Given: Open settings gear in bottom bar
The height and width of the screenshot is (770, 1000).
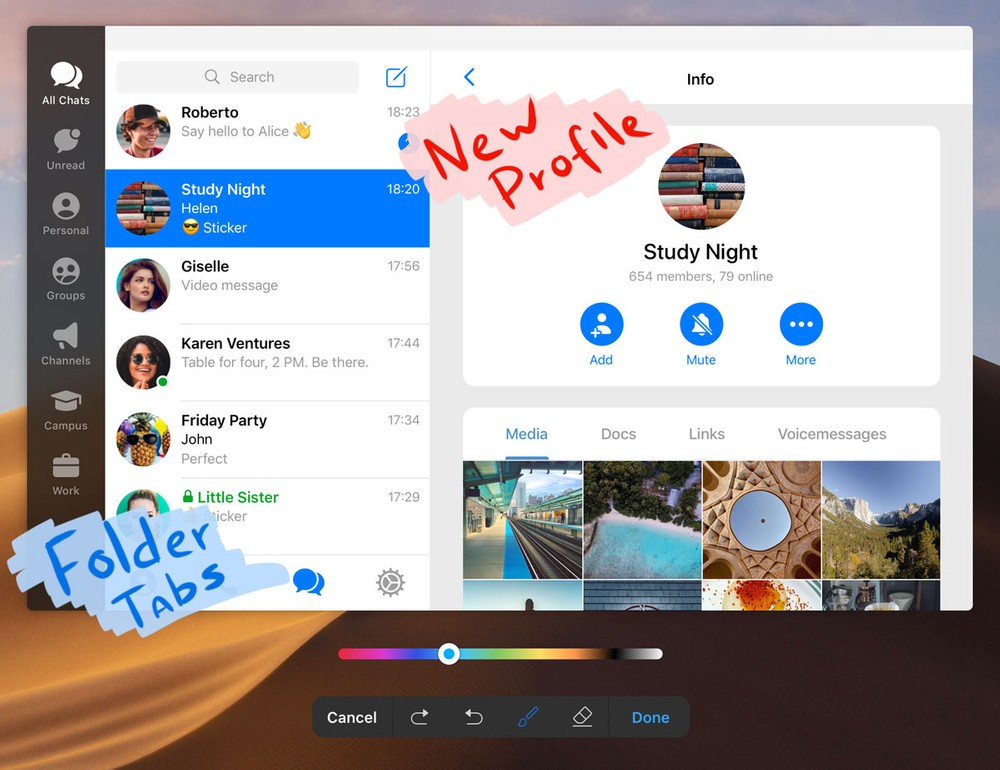Looking at the screenshot, I should pos(390,582).
